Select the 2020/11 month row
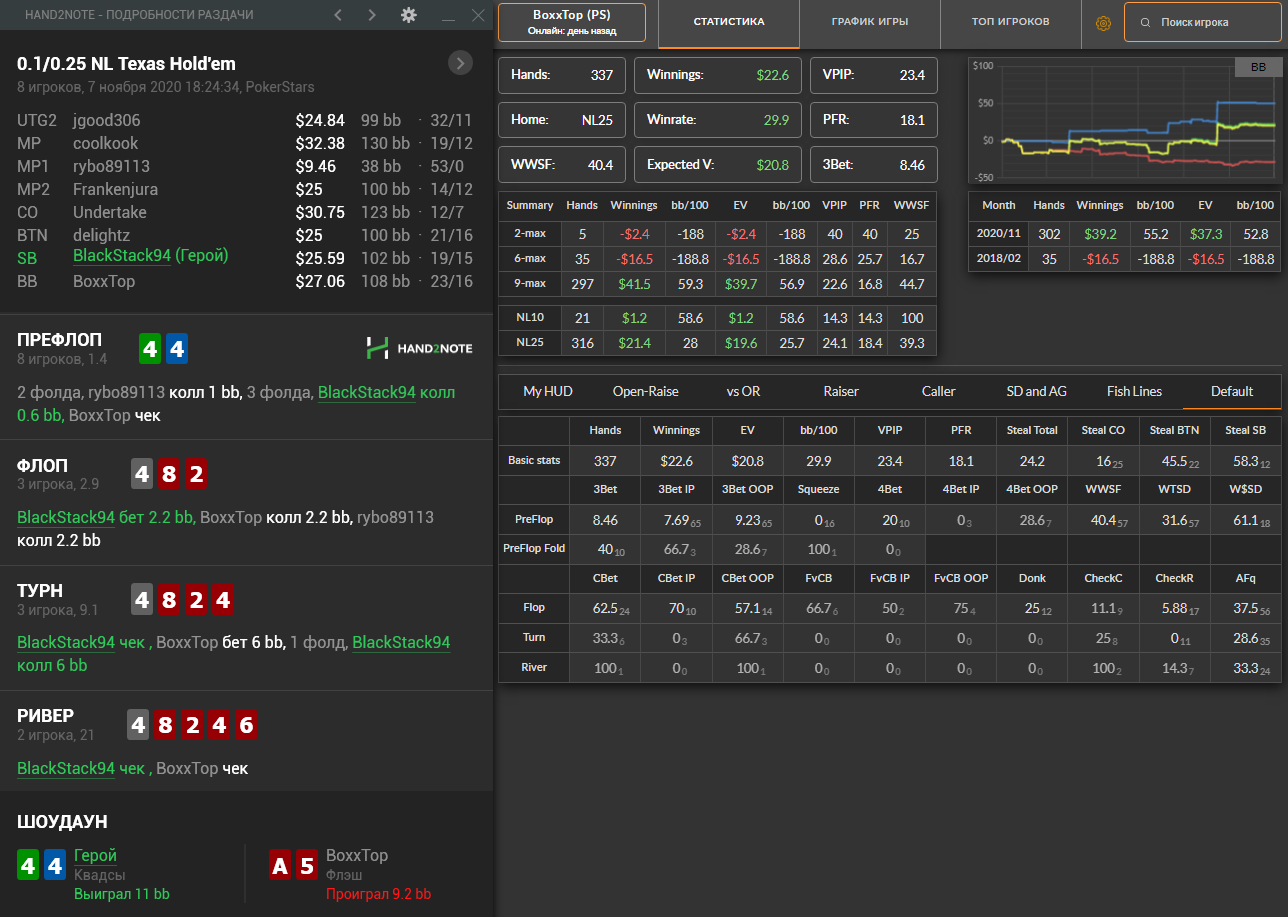 (x=1125, y=233)
